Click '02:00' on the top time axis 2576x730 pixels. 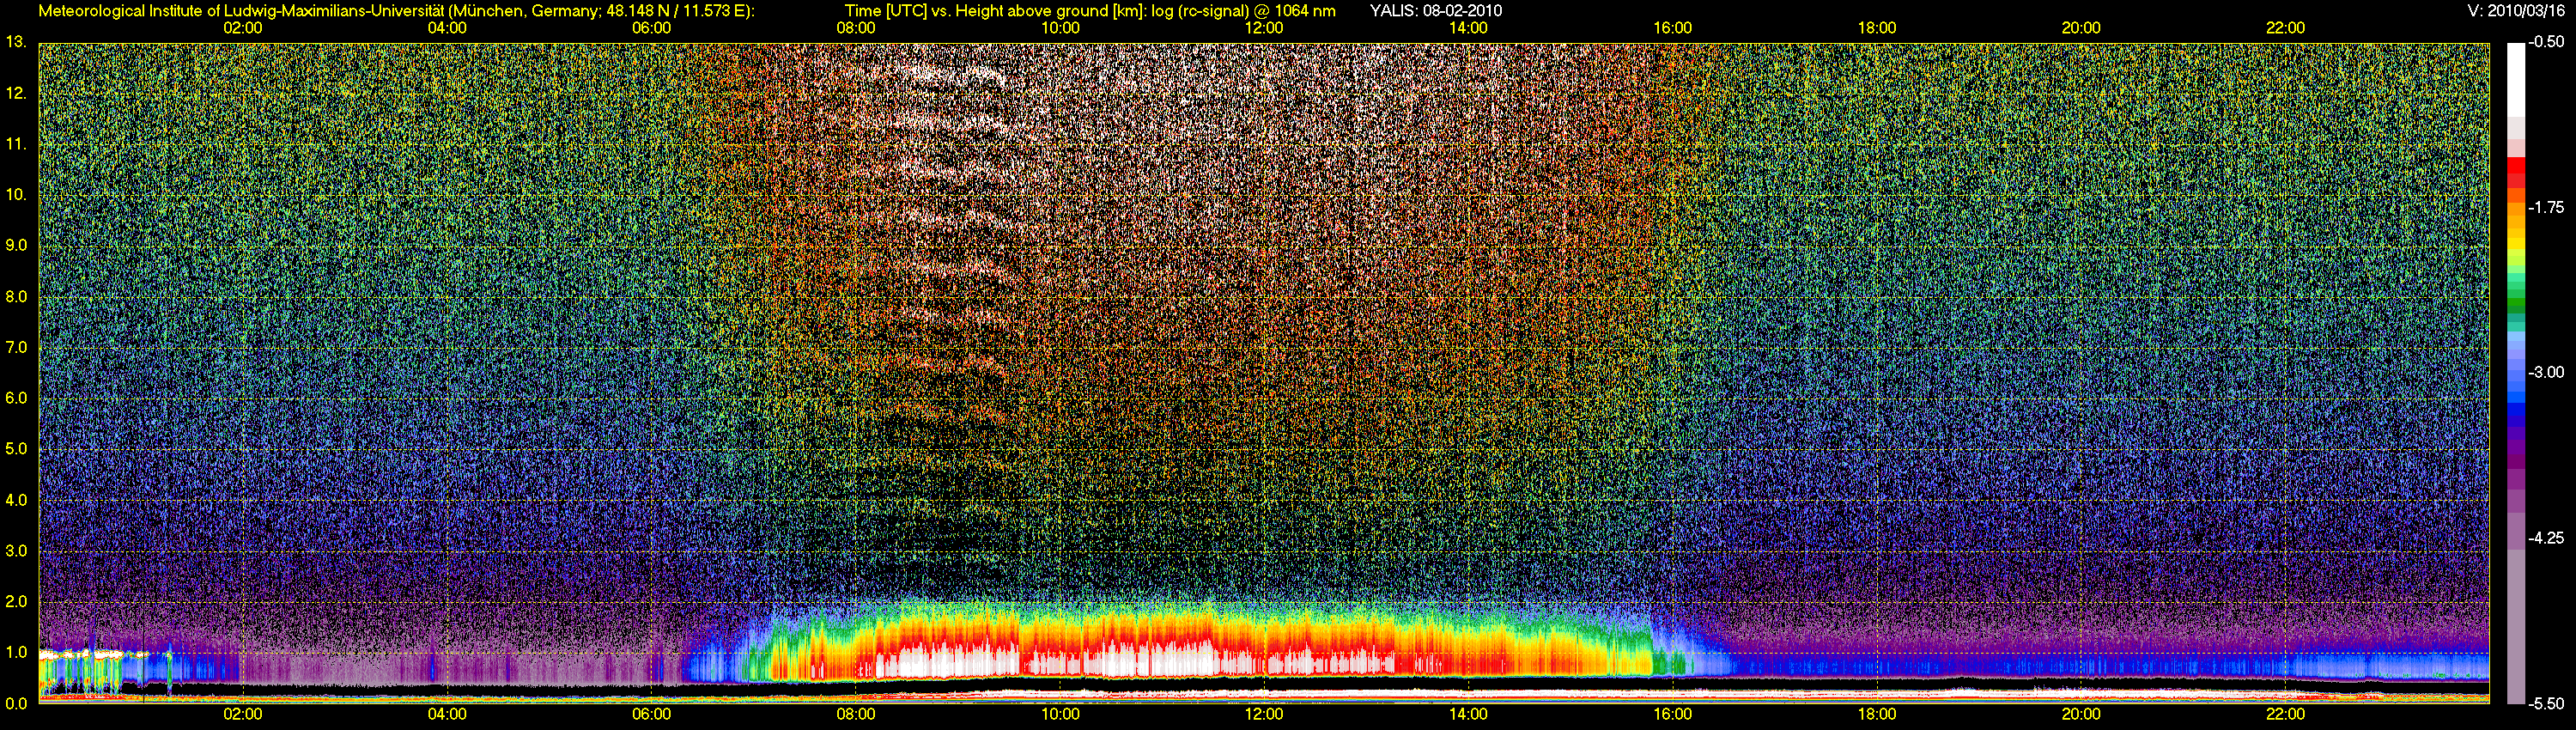click(242, 28)
